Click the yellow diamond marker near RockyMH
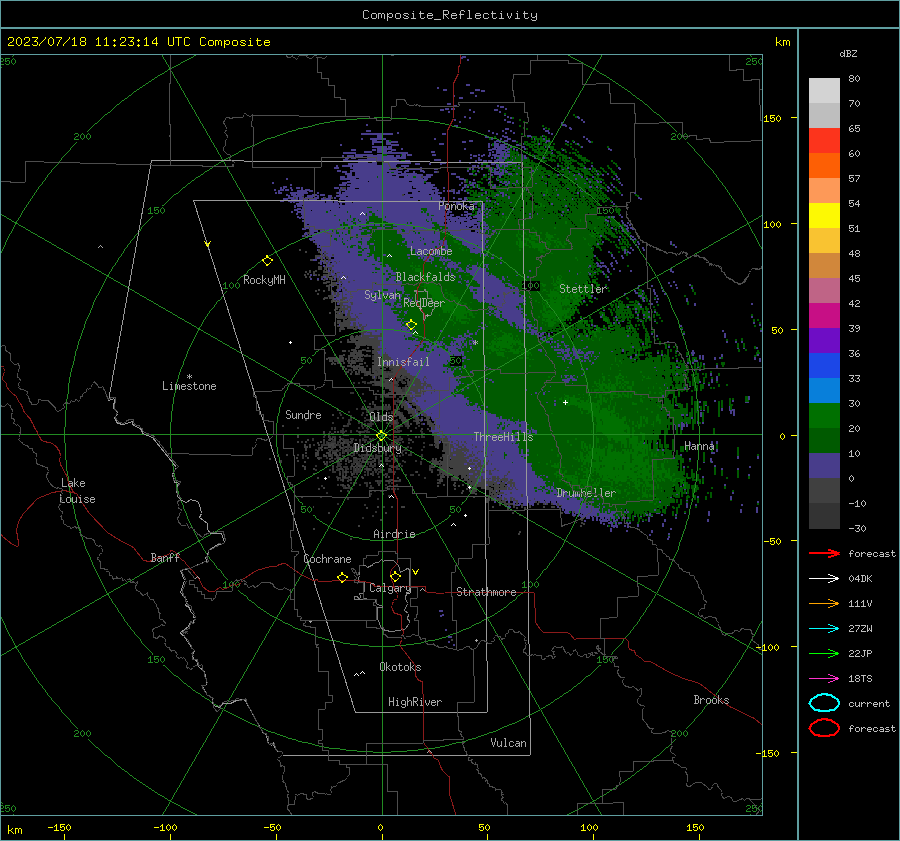900x841 pixels. [x=267, y=261]
